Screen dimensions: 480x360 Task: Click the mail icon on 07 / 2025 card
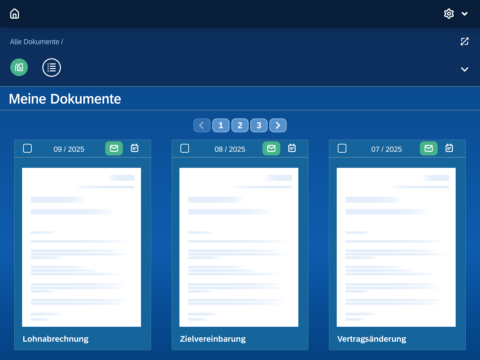(x=429, y=148)
